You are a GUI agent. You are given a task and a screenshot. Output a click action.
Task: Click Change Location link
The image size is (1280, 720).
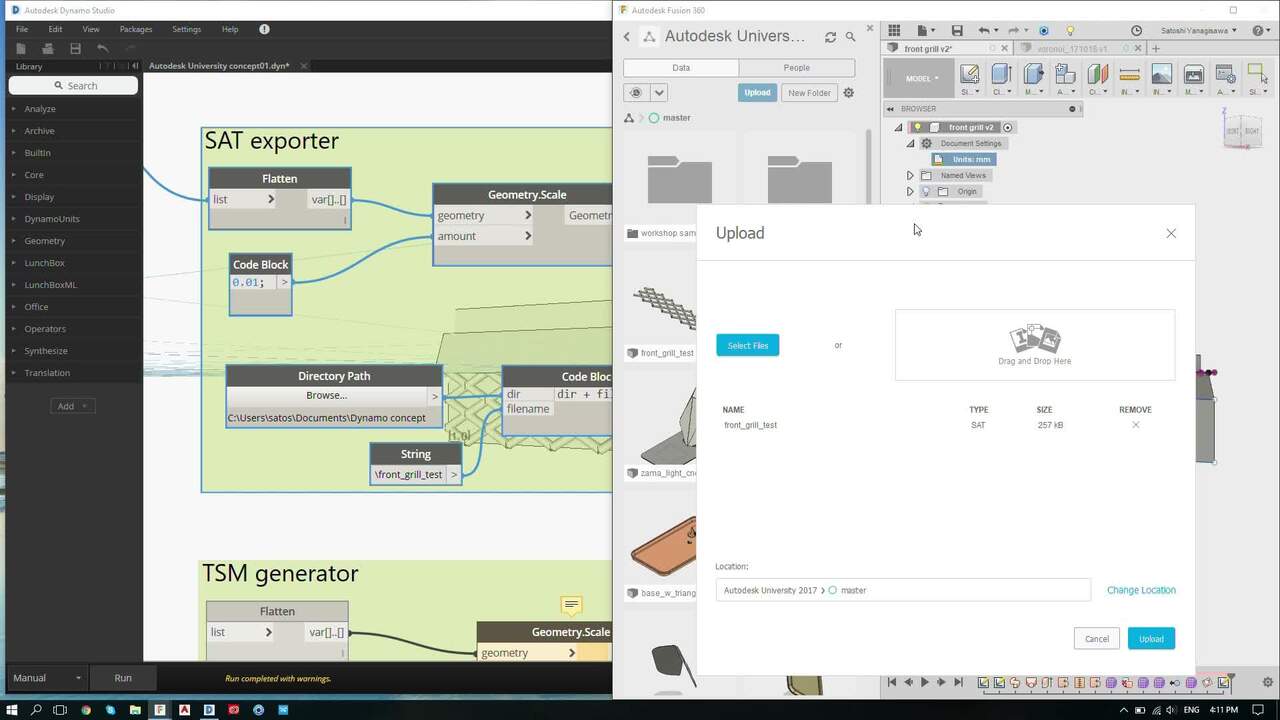[1141, 590]
